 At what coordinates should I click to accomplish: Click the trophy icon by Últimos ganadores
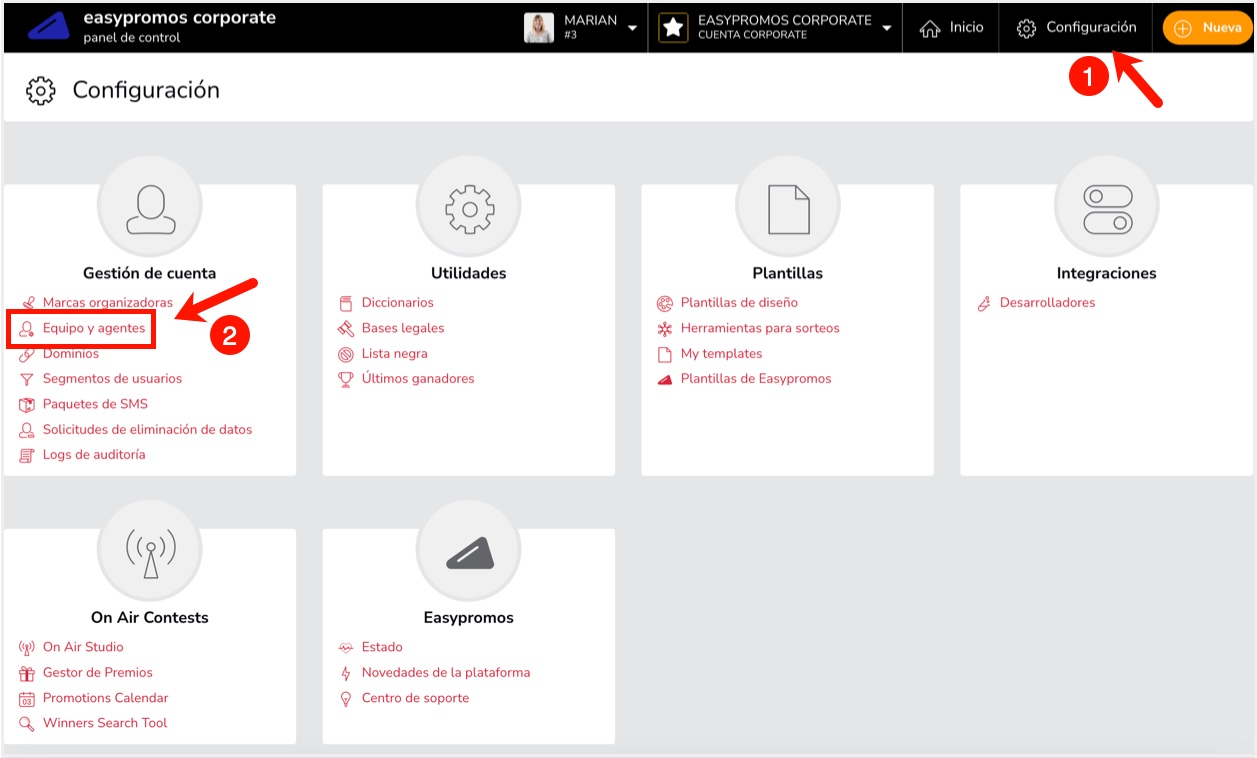coord(346,379)
